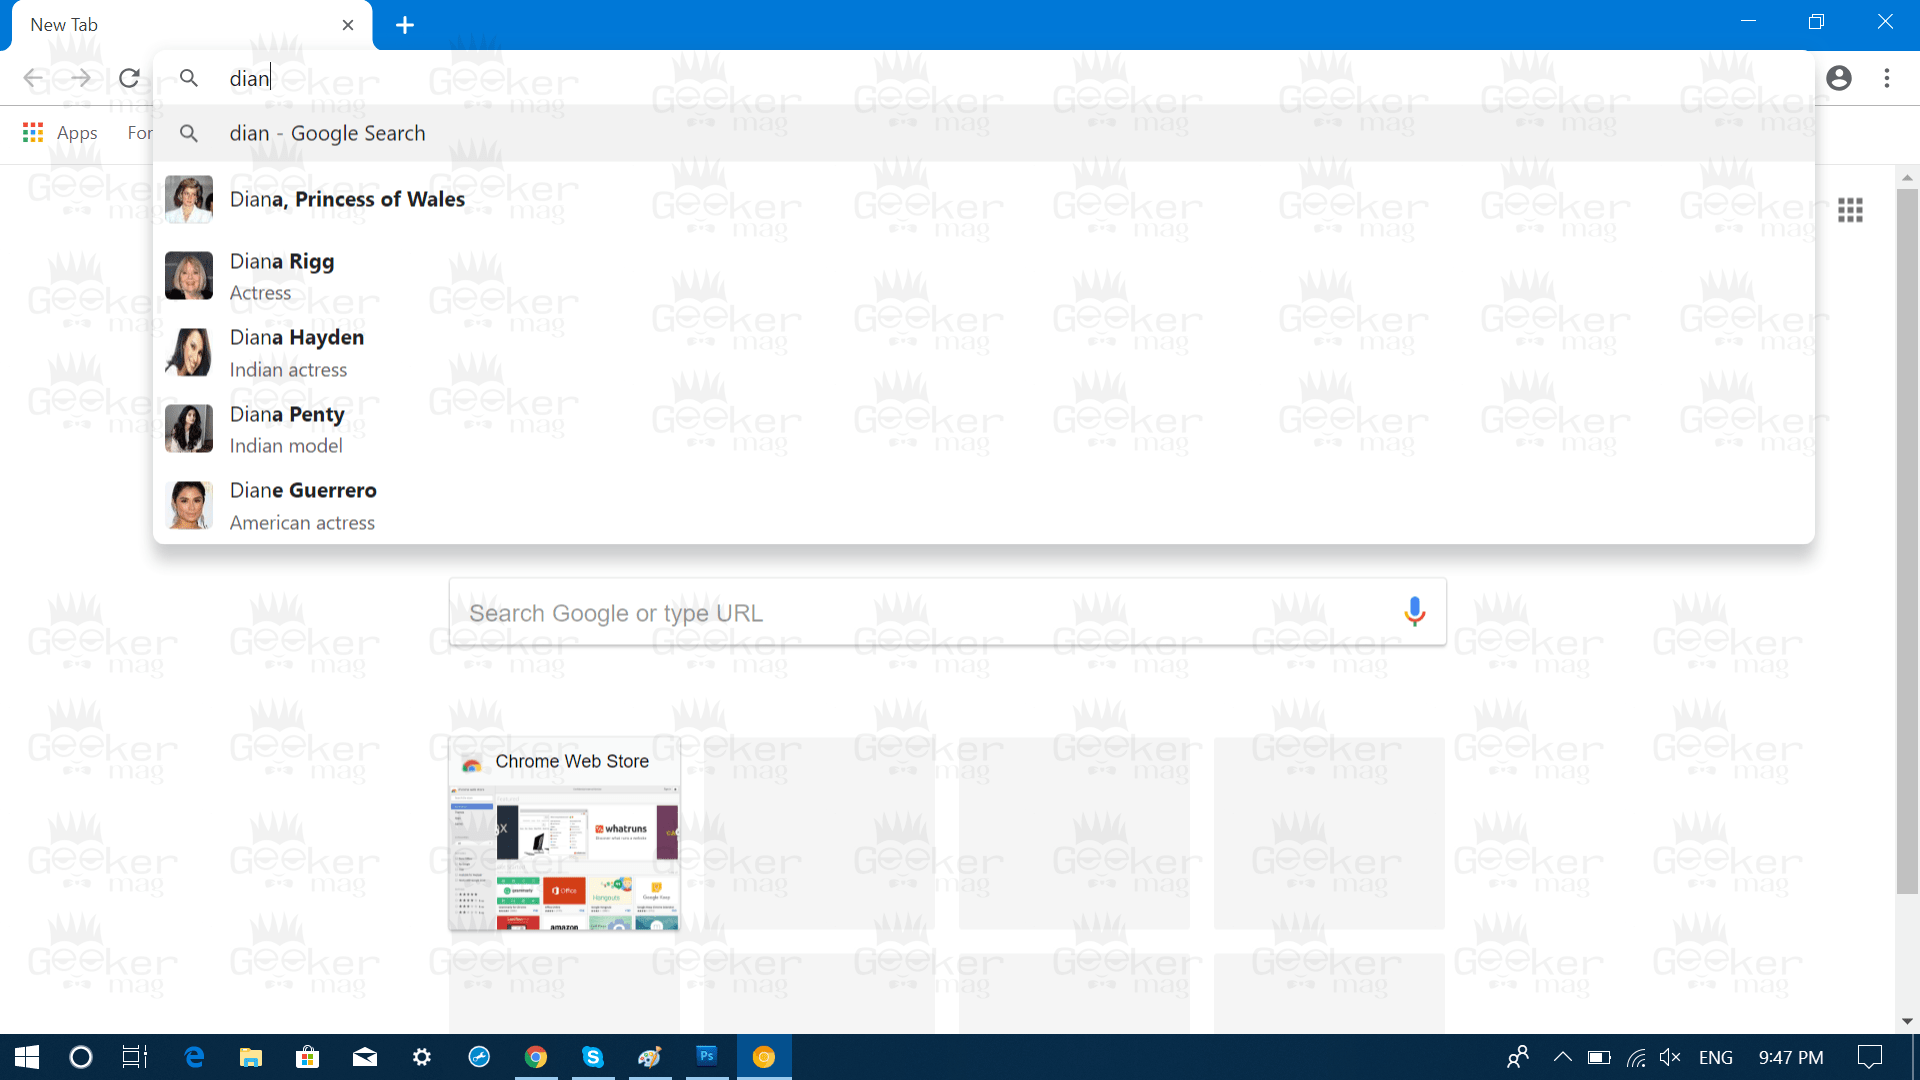Screen dimensions: 1920x1080
Task: Close the New Tab tab
Action: click(x=347, y=25)
